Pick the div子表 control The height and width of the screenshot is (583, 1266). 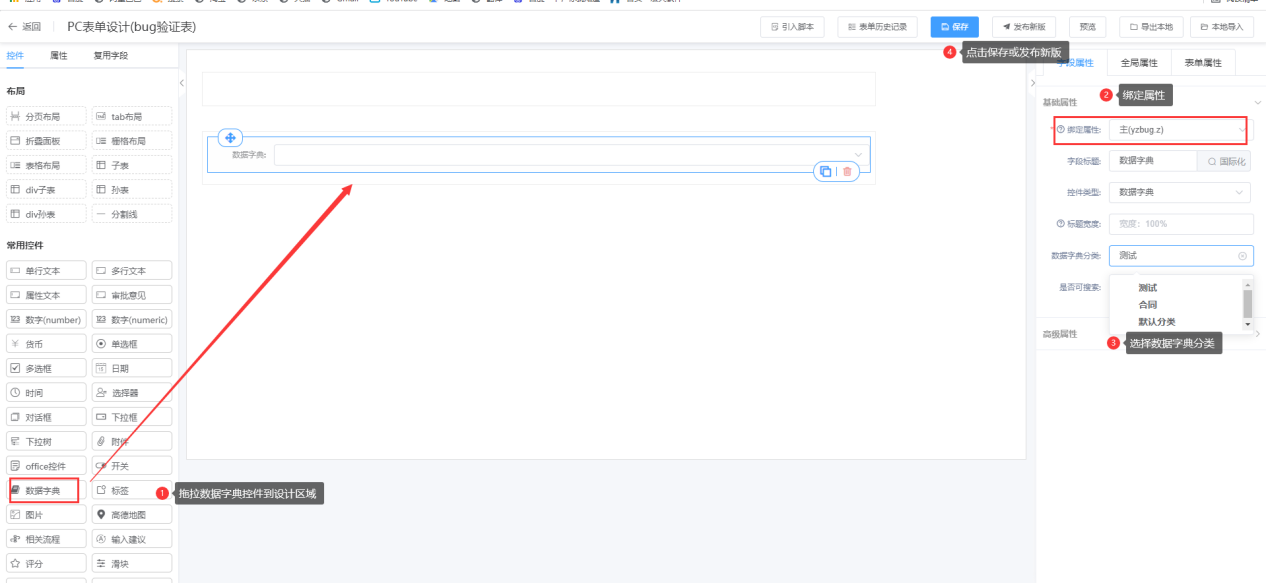click(46, 189)
